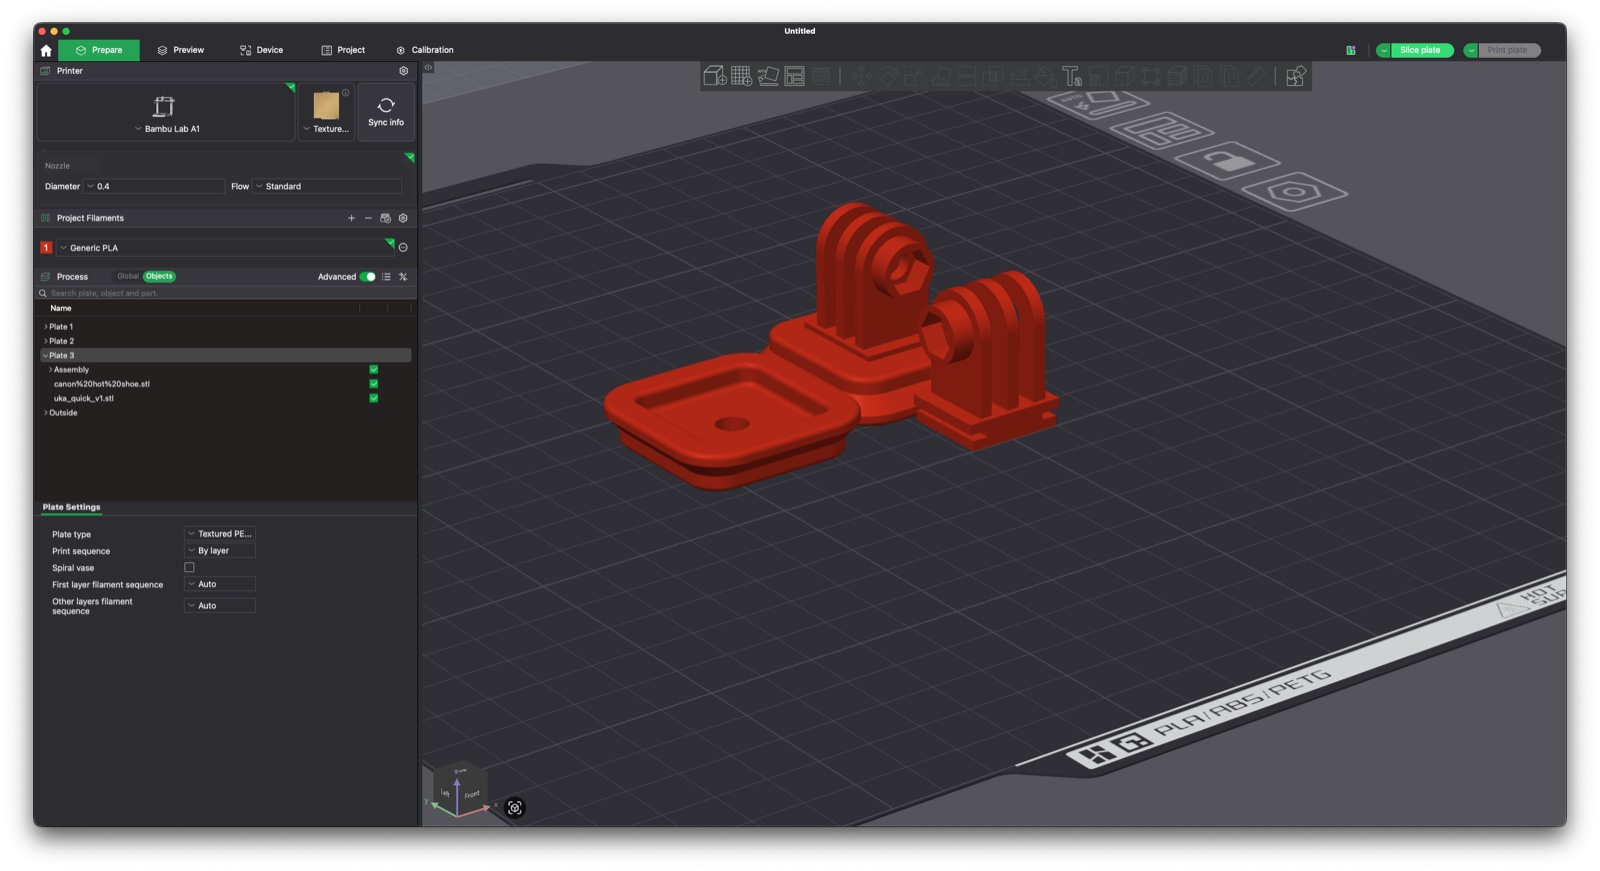Open the Print plate dropdown arrow
The width and height of the screenshot is (1600, 871).
[x=1471, y=50]
